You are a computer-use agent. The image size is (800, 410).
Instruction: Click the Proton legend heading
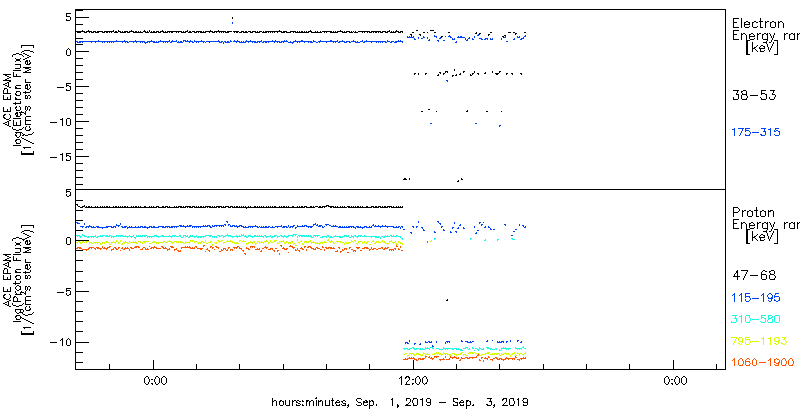pos(753,212)
